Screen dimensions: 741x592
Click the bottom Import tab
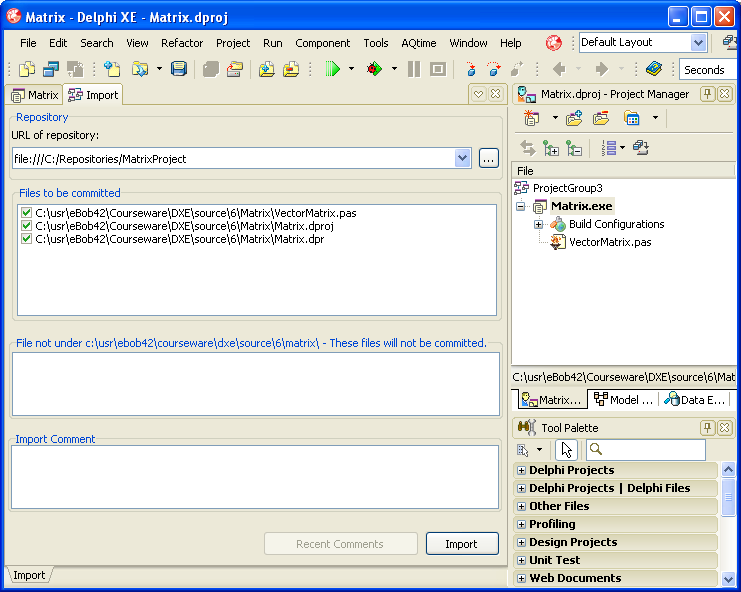point(29,575)
